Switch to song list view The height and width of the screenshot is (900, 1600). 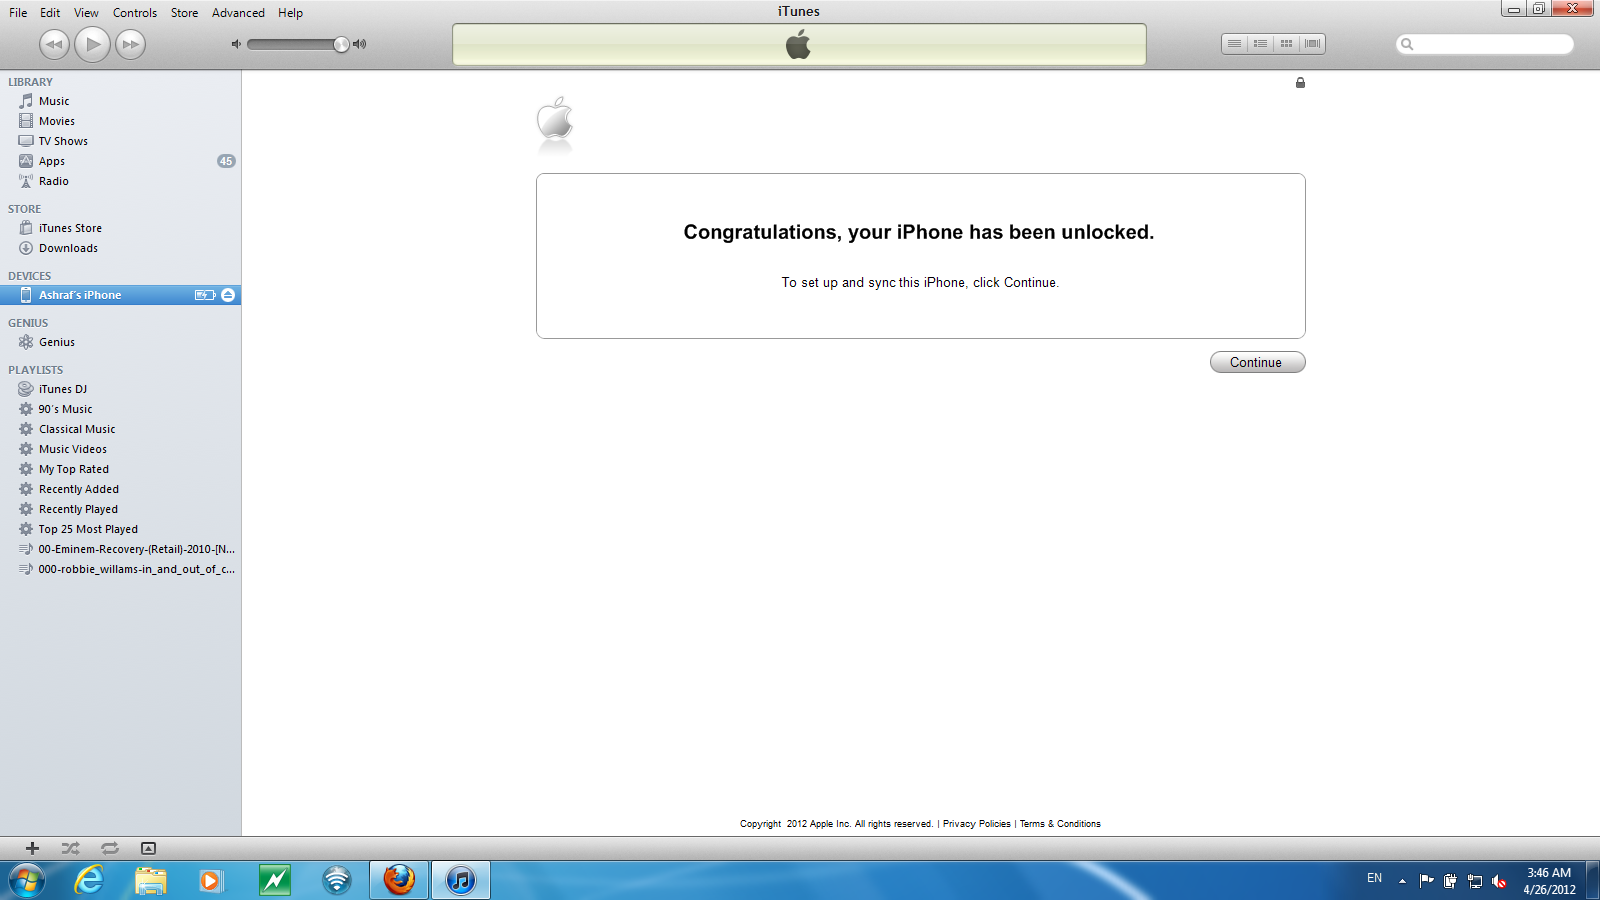coord(1234,44)
